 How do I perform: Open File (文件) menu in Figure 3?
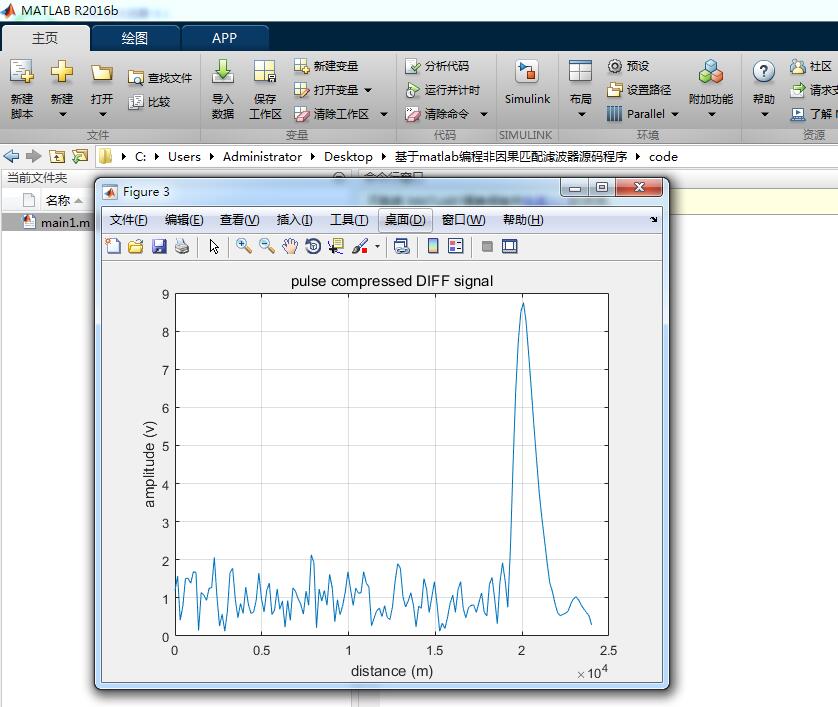tap(128, 220)
